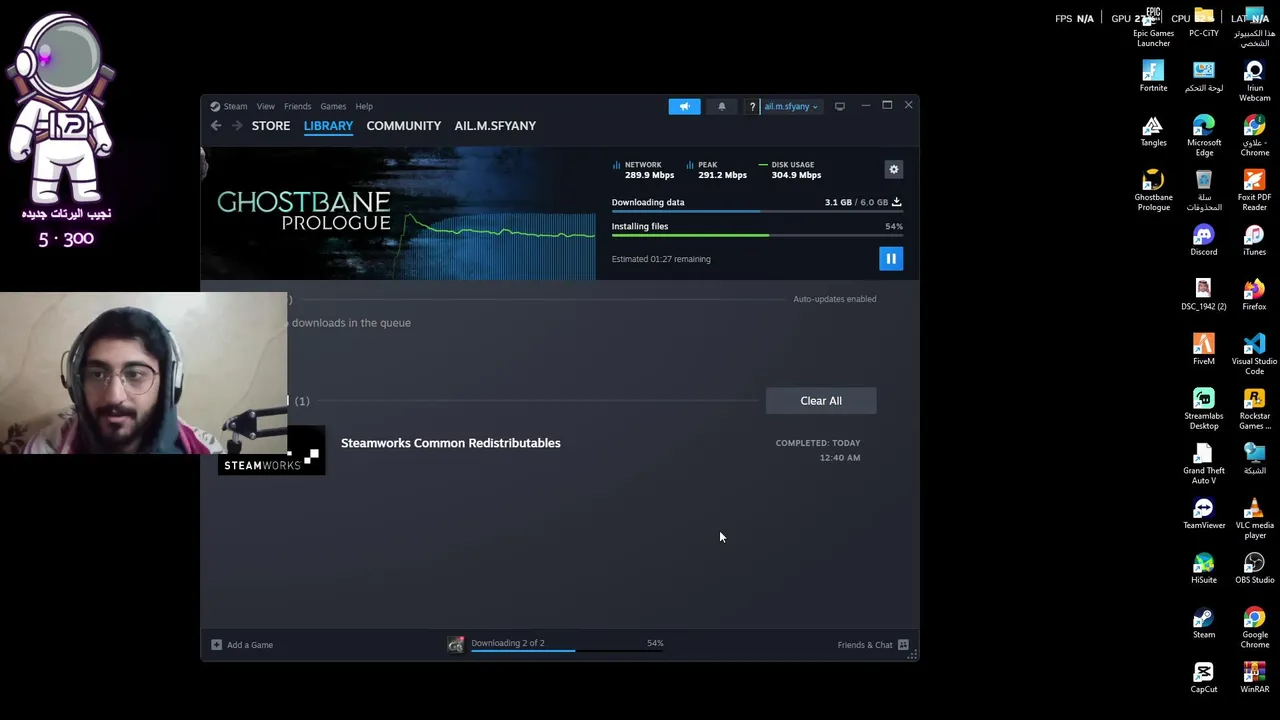1280x720 pixels.
Task: Open the Steam help question mark
Action: (x=752, y=106)
